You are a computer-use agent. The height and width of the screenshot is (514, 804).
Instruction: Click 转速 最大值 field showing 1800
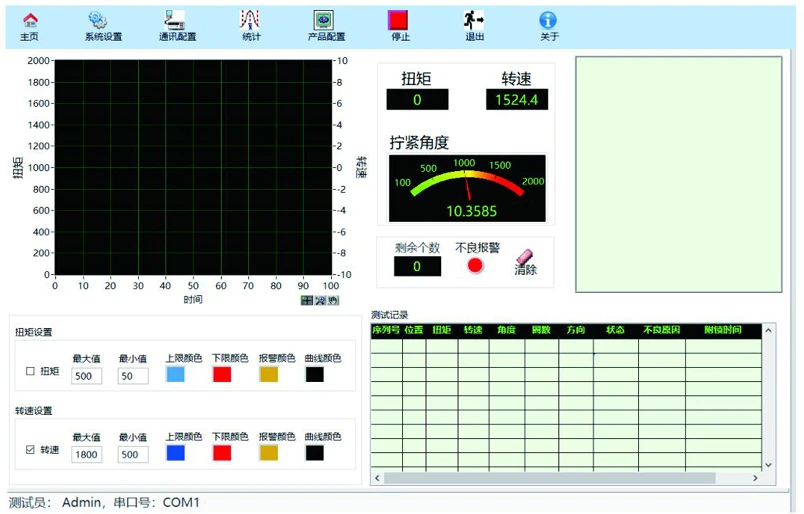(x=87, y=454)
